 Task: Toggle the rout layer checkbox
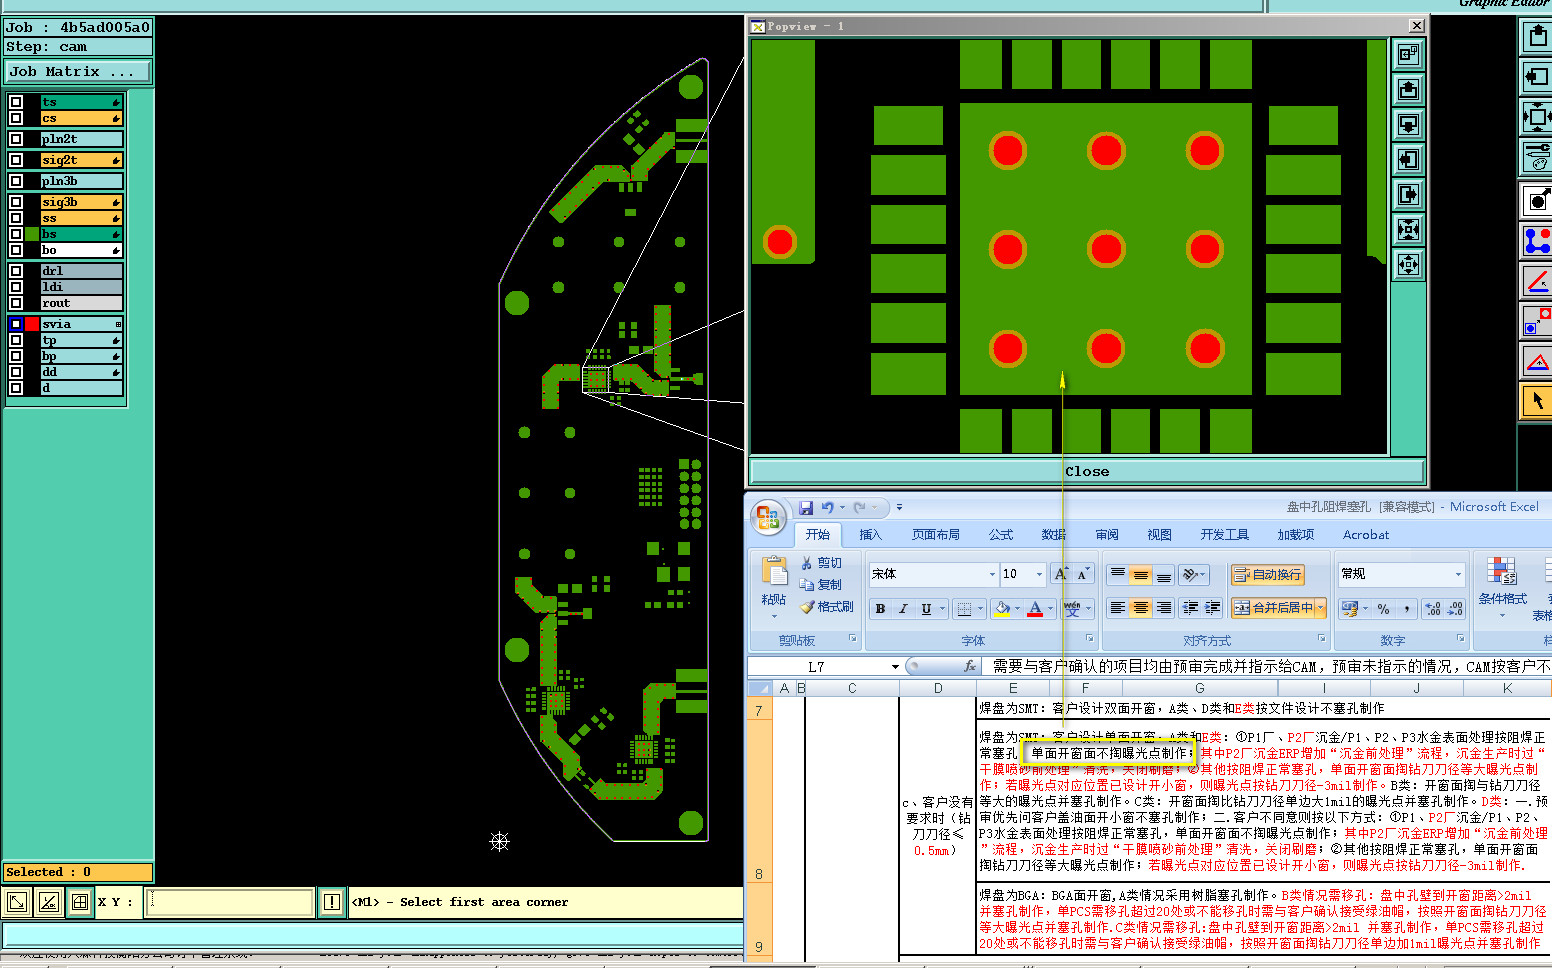16,303
